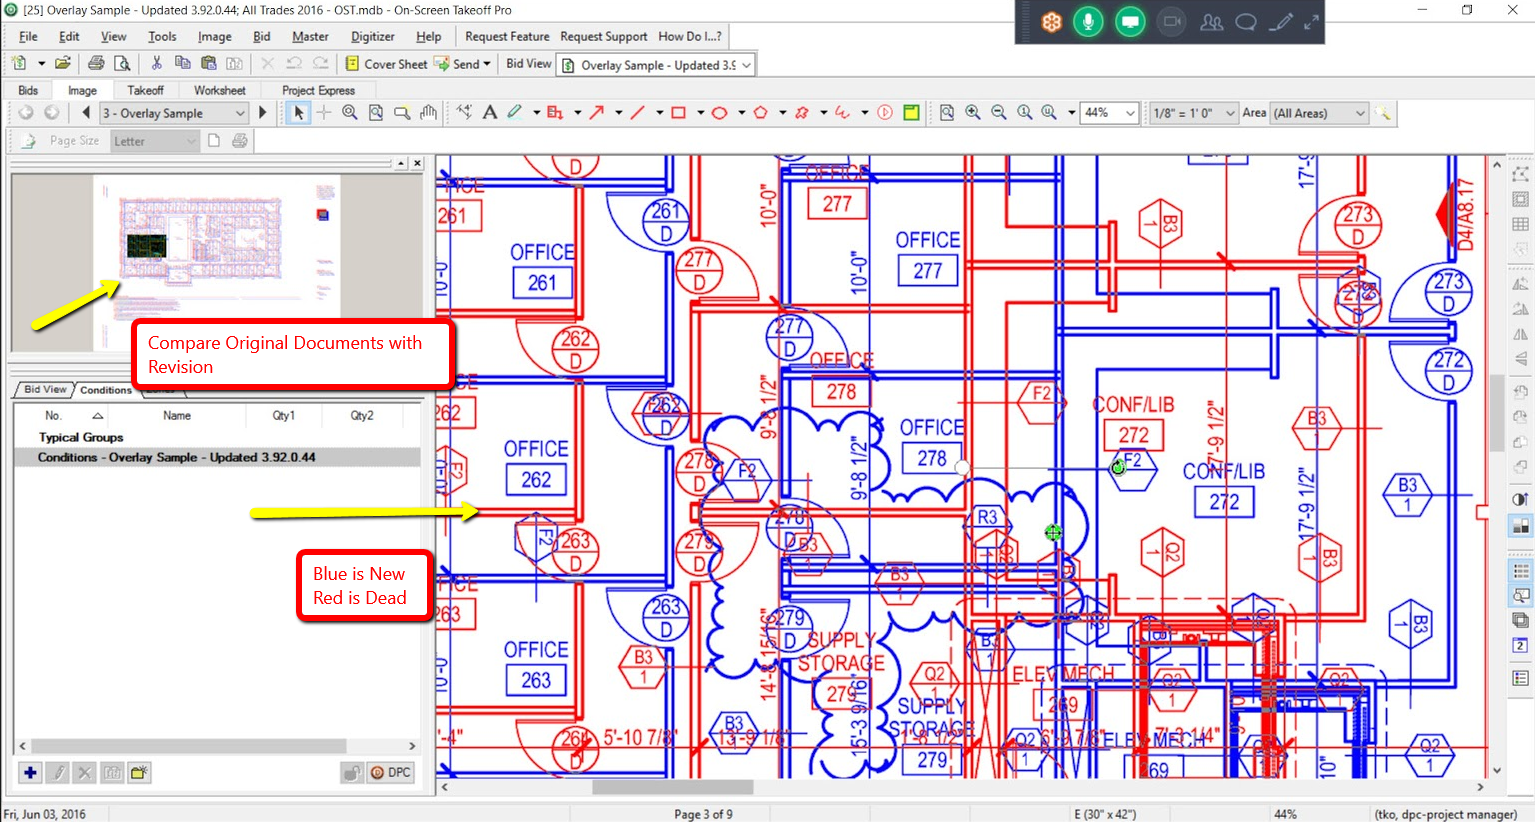Sort by the Name column header
This screenshot has height=822, width=1535.
[177, 415]
